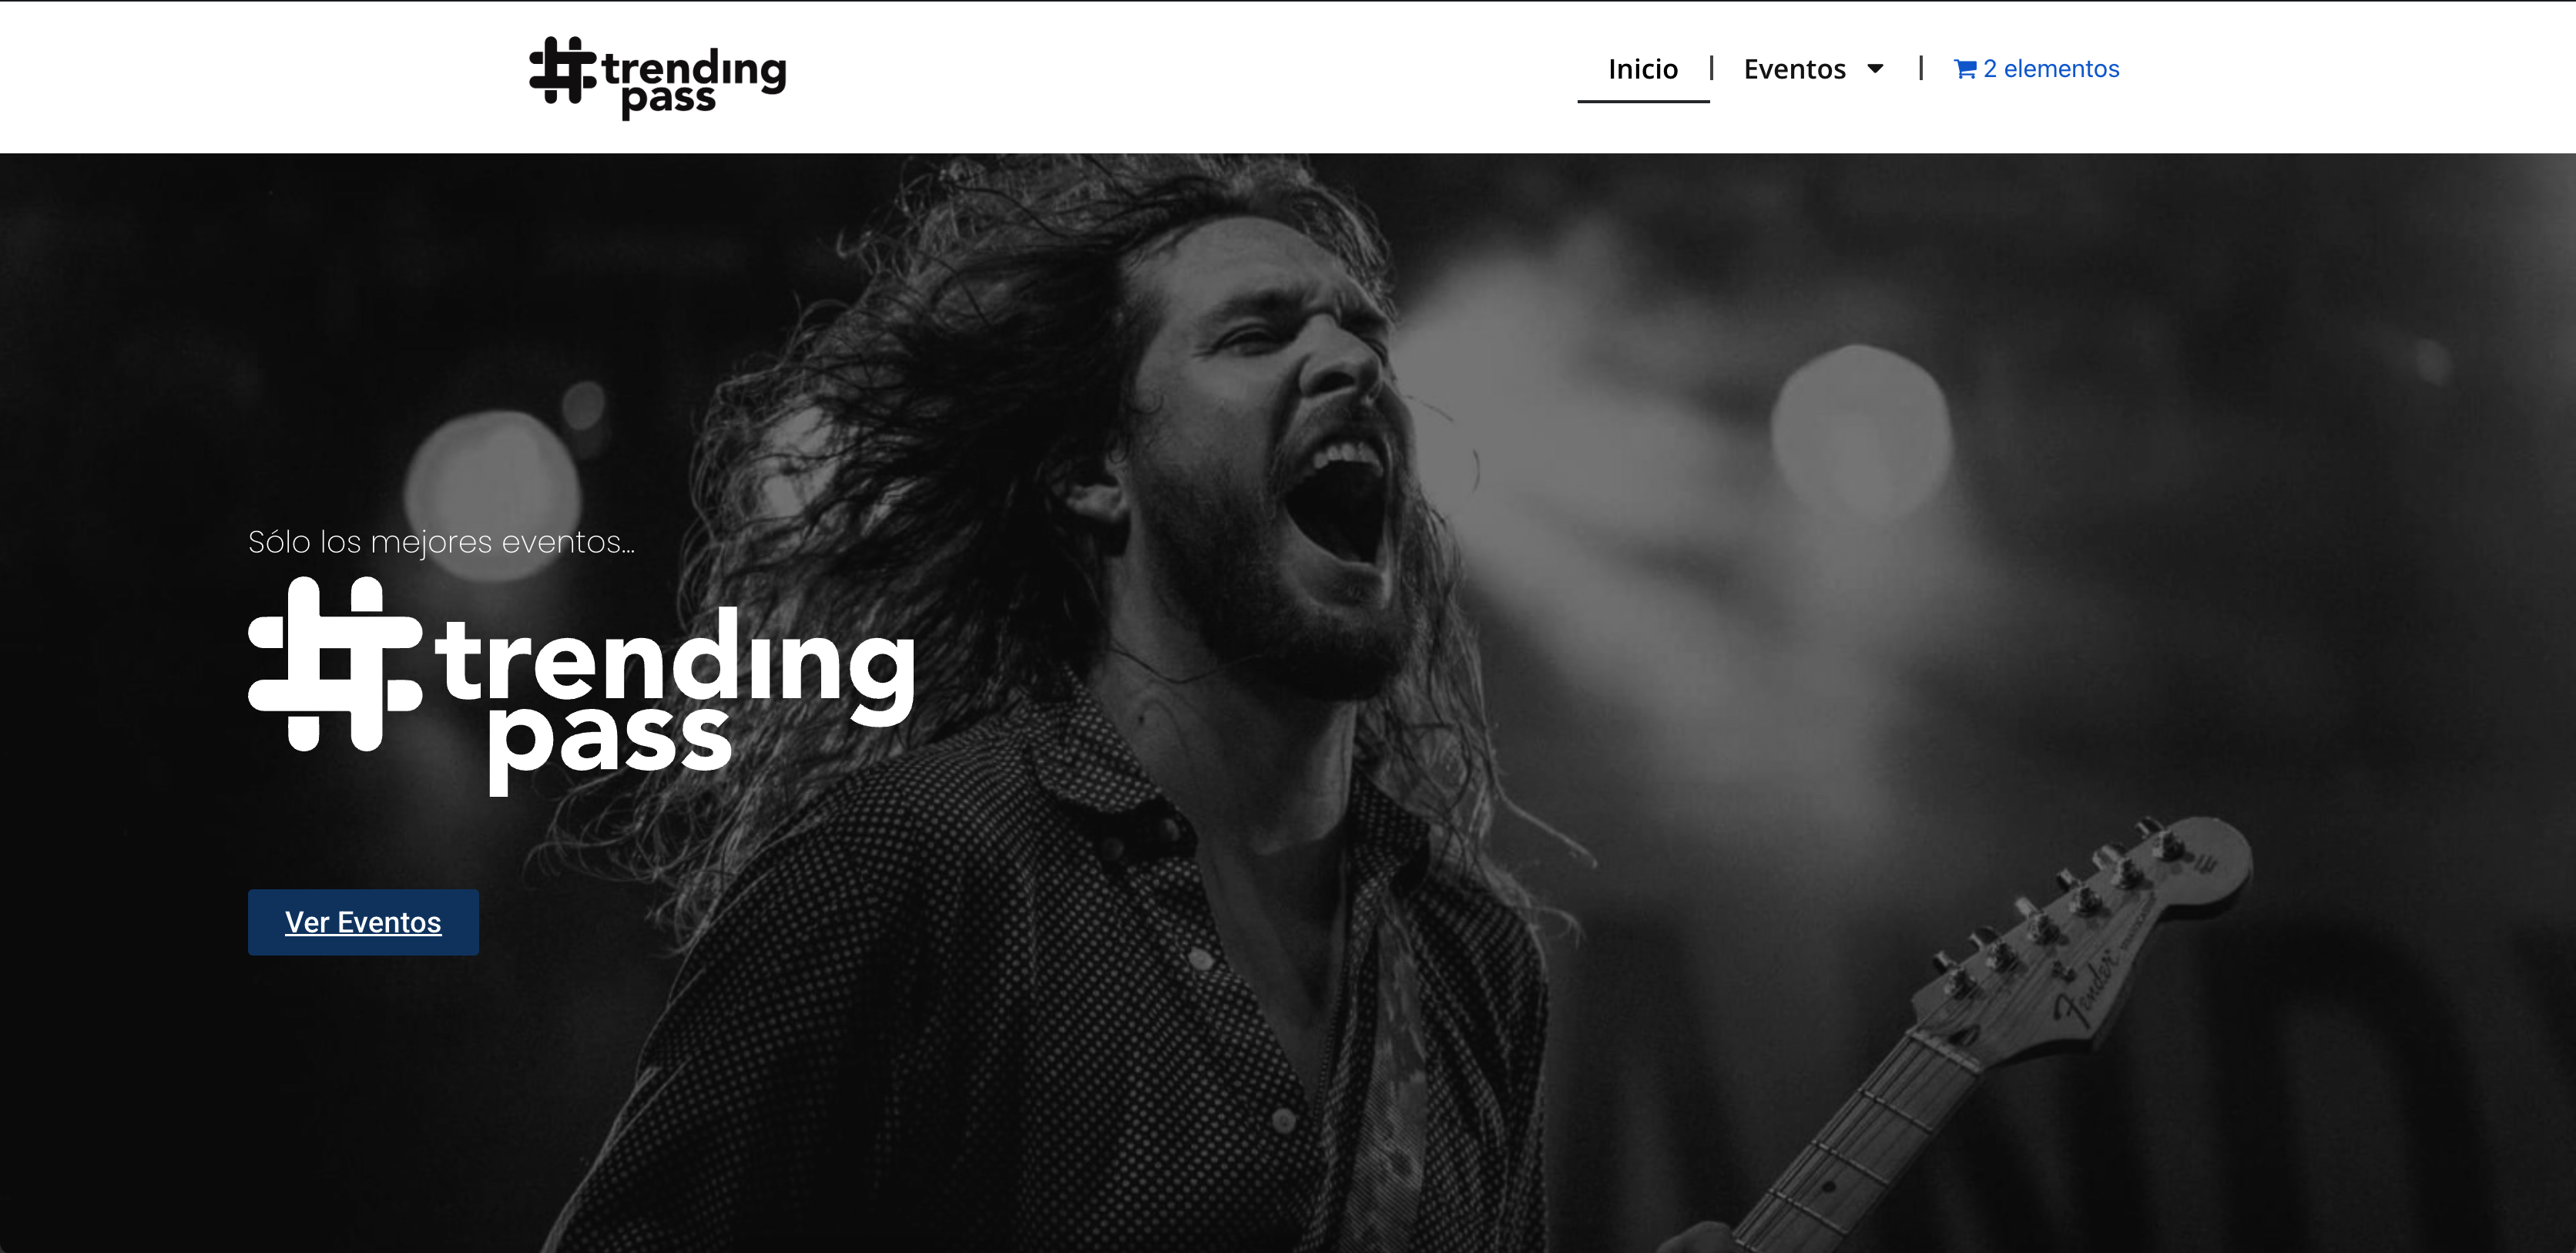Image resolution: width=2576 pixels, height=1253 pixels.
Task: Go to the Inicio menu item
Action: (x=1643, y=69)
